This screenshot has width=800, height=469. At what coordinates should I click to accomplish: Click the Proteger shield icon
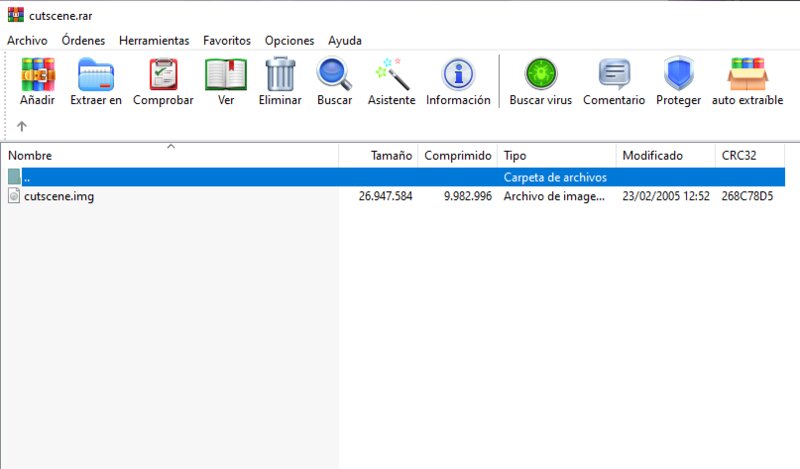[x=679, y=73]
